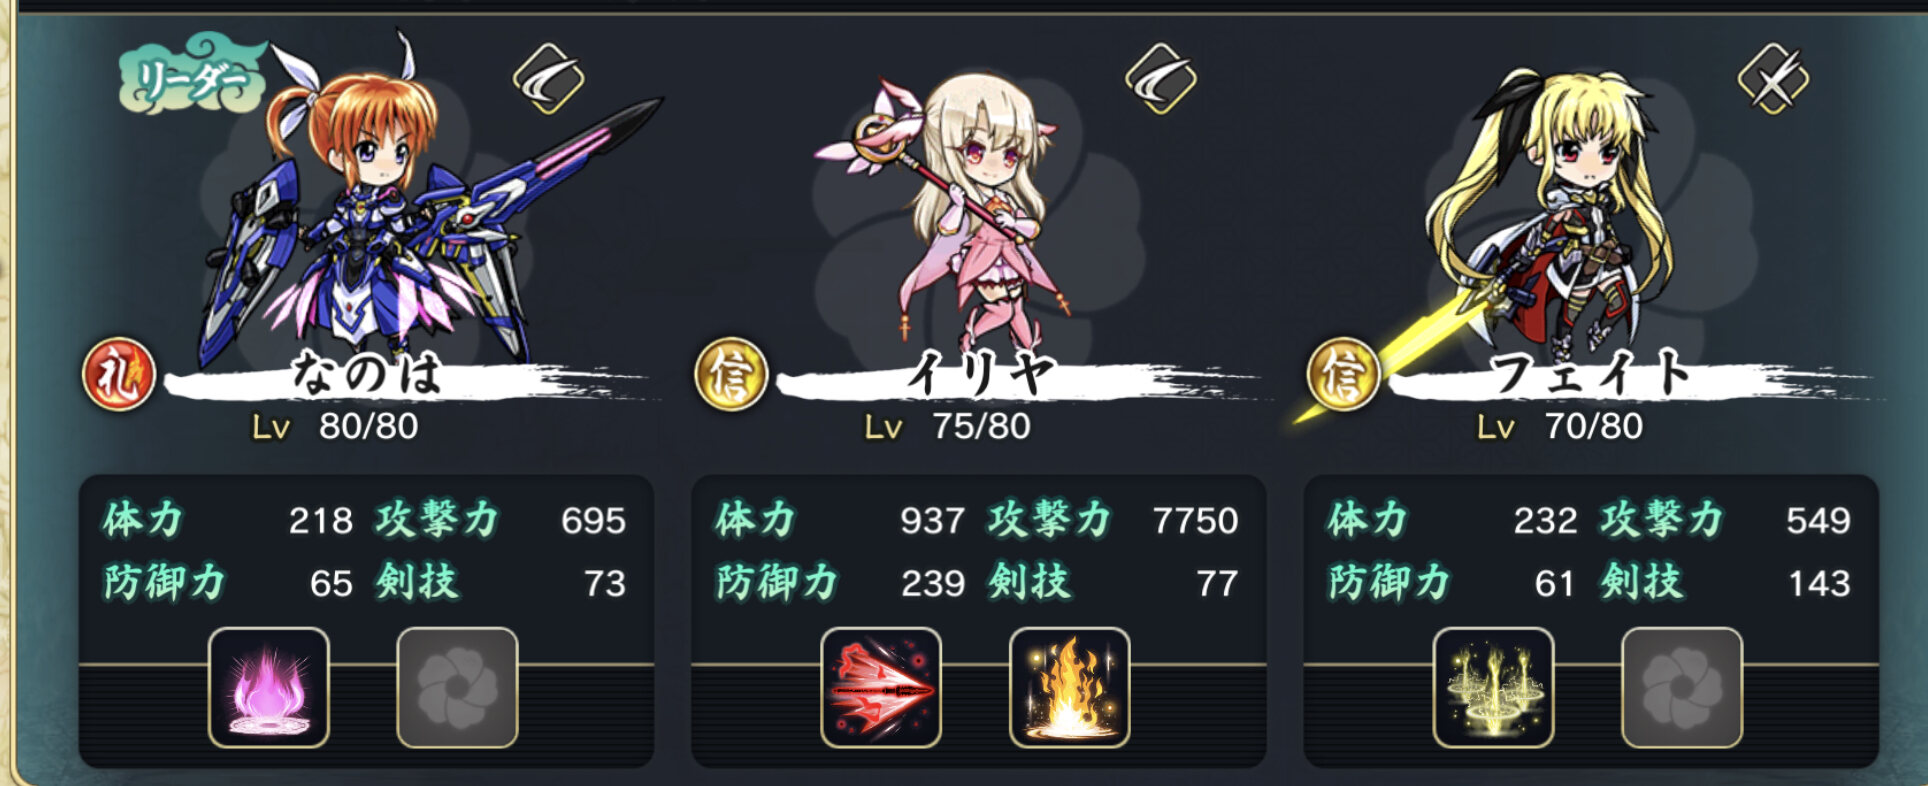Select Fate's empty second skill slot
Image resolution: width=1928 pixels, height=786 pixels.
[x=1682, y=688]
